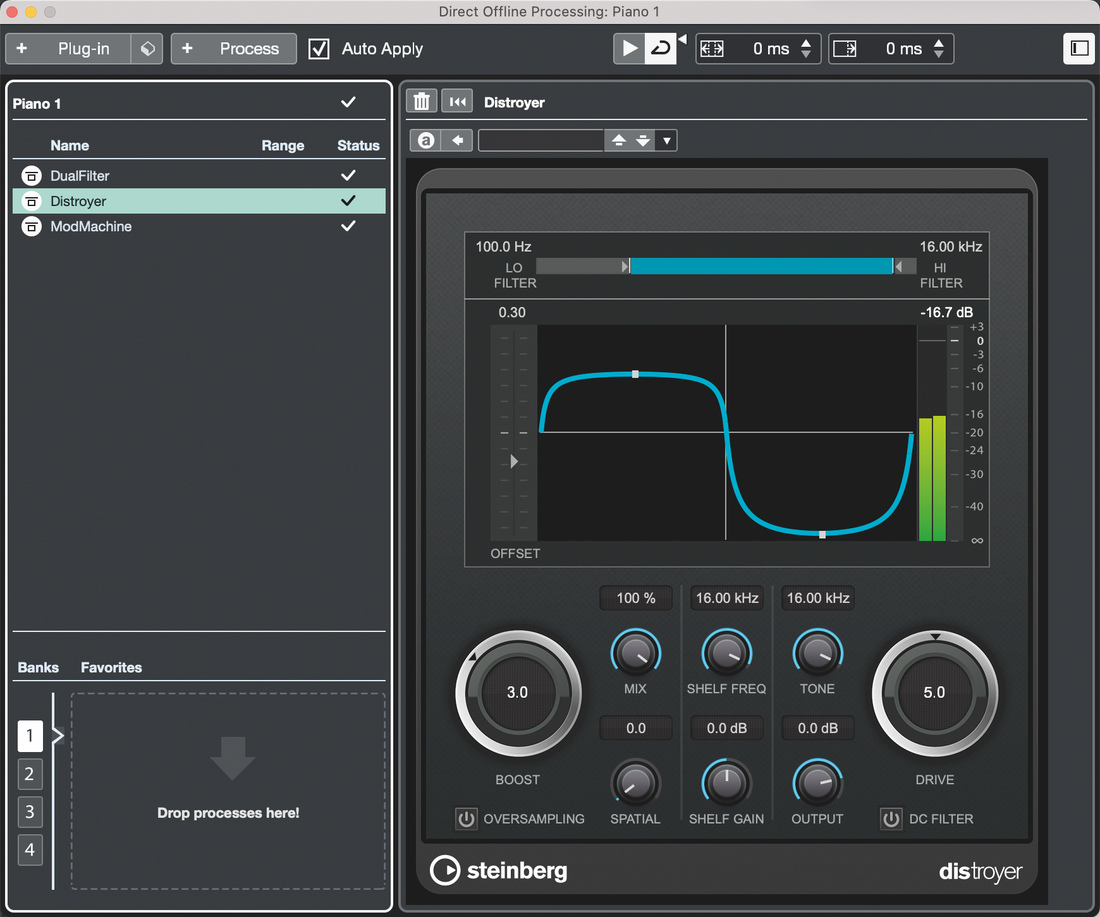
Task: Click the Tone knob
Action: 817,652
